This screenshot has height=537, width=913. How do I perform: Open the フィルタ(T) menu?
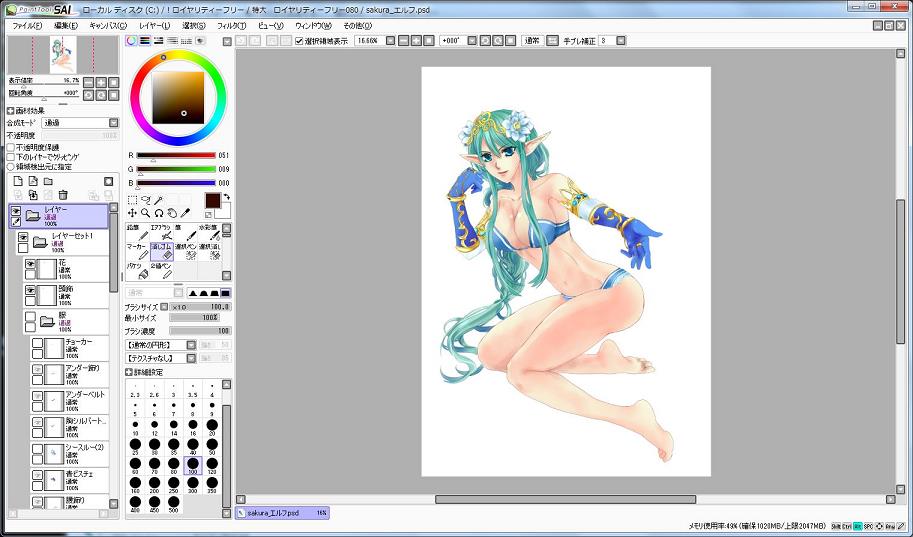(x=231, y=25)
